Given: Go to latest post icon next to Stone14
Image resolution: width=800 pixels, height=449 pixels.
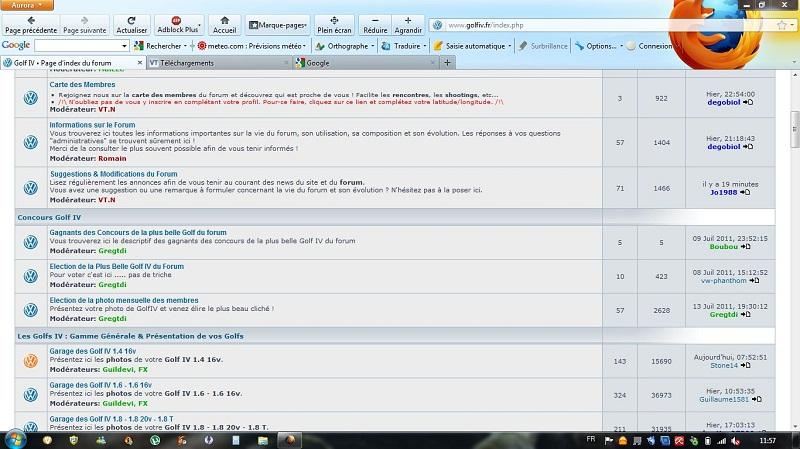Looking at the screenshot, I should [x=745, y=365].
